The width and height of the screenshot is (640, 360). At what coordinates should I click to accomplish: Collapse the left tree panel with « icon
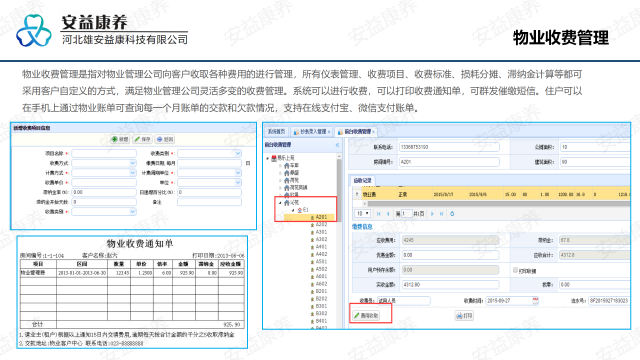(337, 145)
